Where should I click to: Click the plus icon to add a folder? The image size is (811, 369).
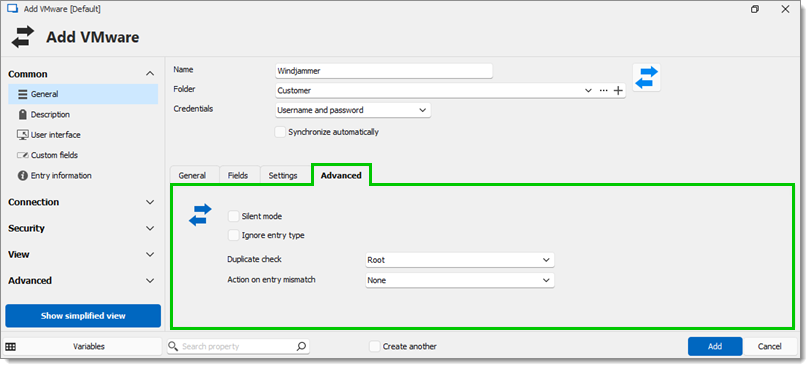point(618,91)
